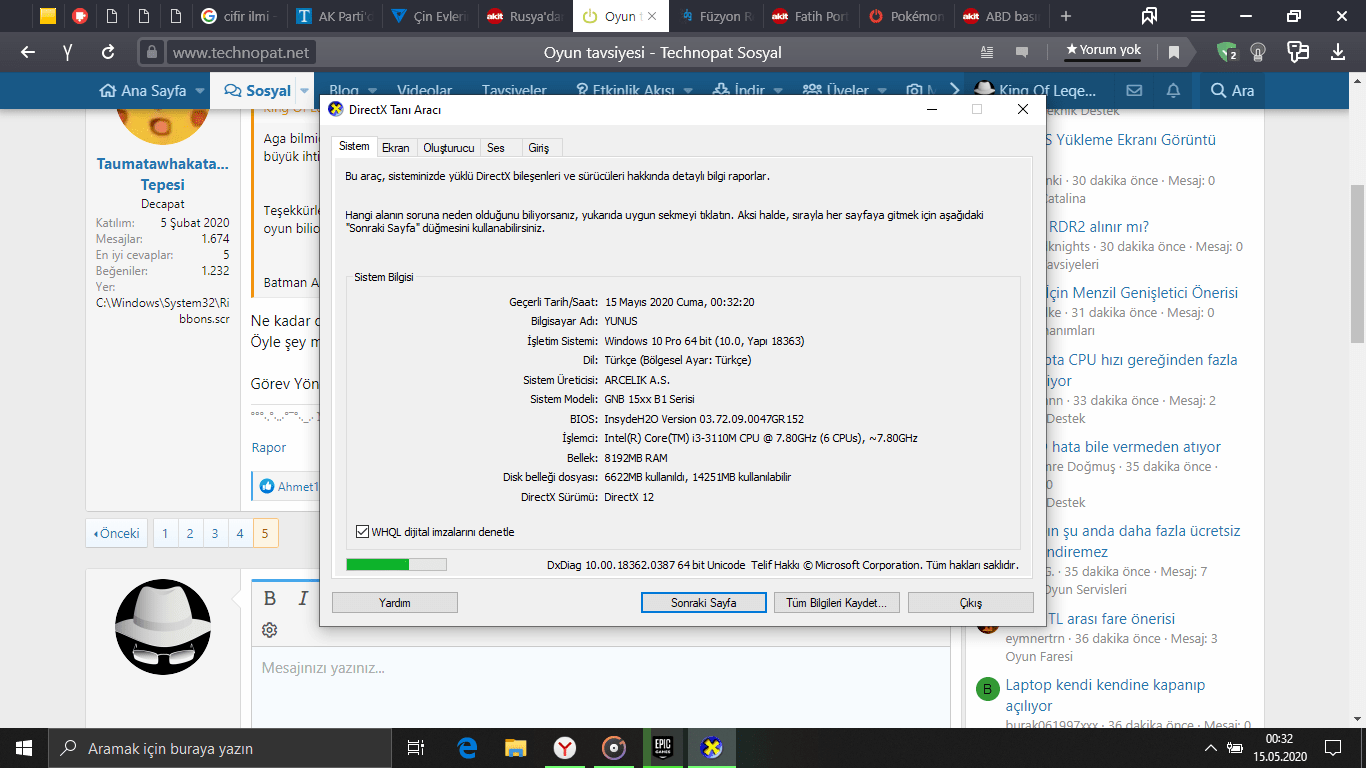The image size is (1366, 768).
Task: Open the Rapor link under the post
Action: (268, 448)
